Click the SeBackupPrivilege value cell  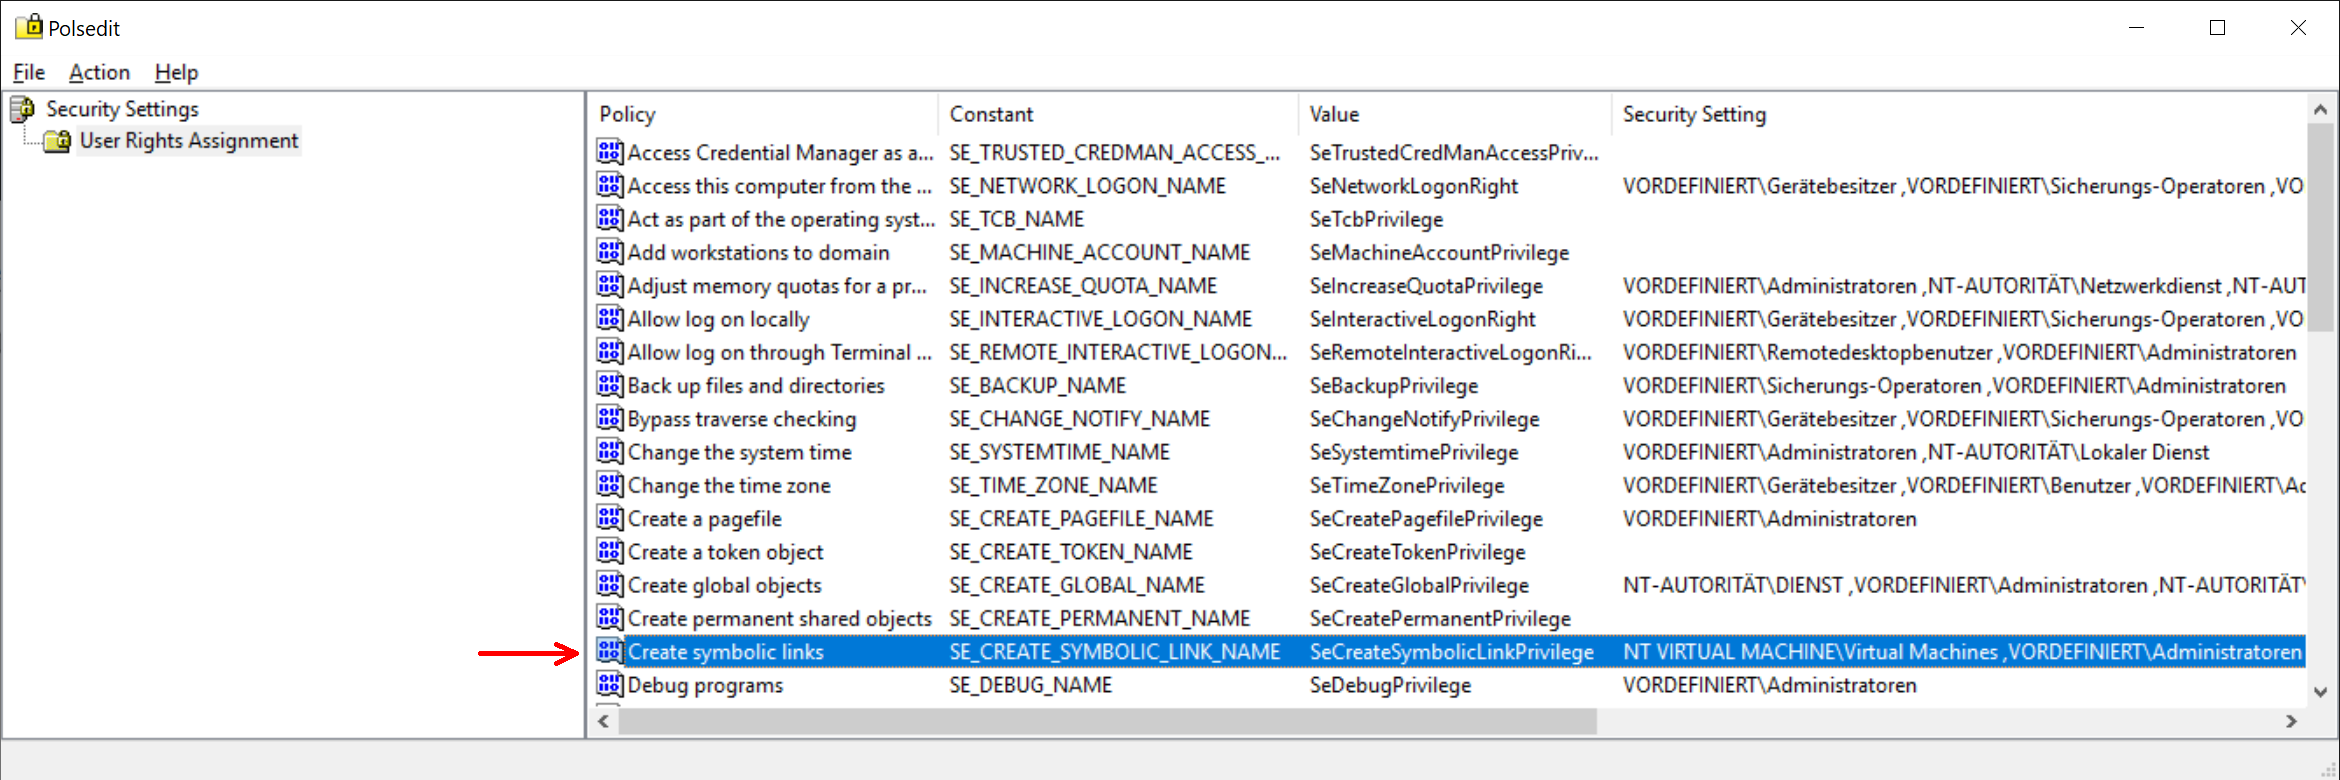1393,386
